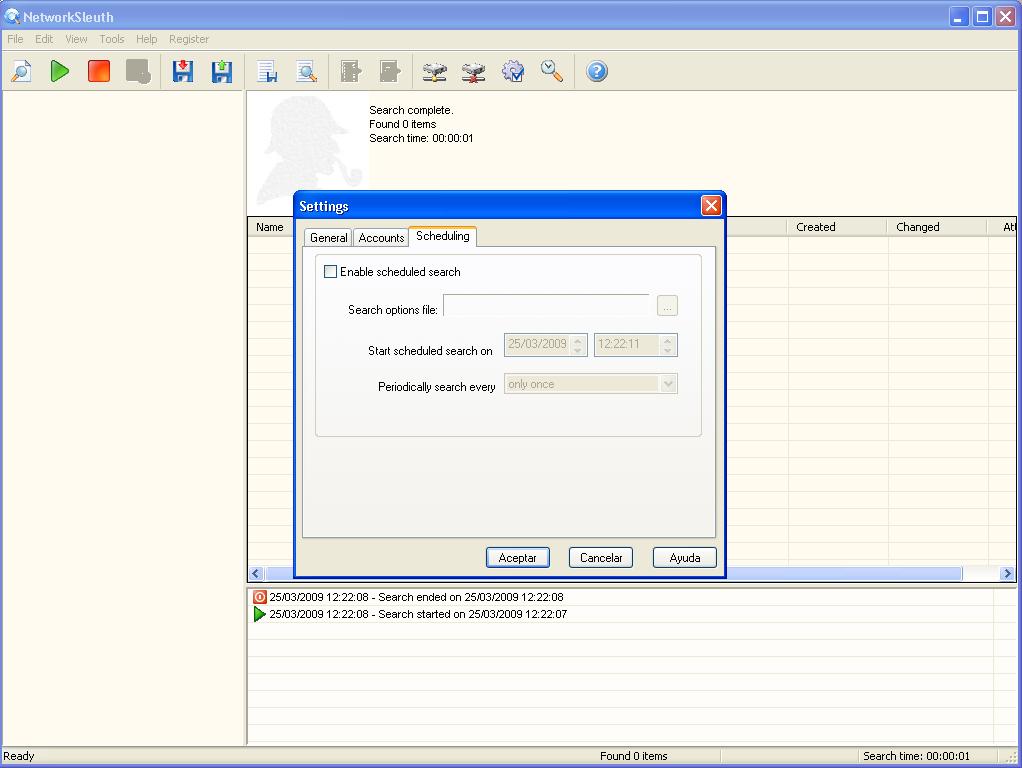Open the Help menu
Screen dimensions: 1022x768
pyautogui.click(x=147, y=39)
